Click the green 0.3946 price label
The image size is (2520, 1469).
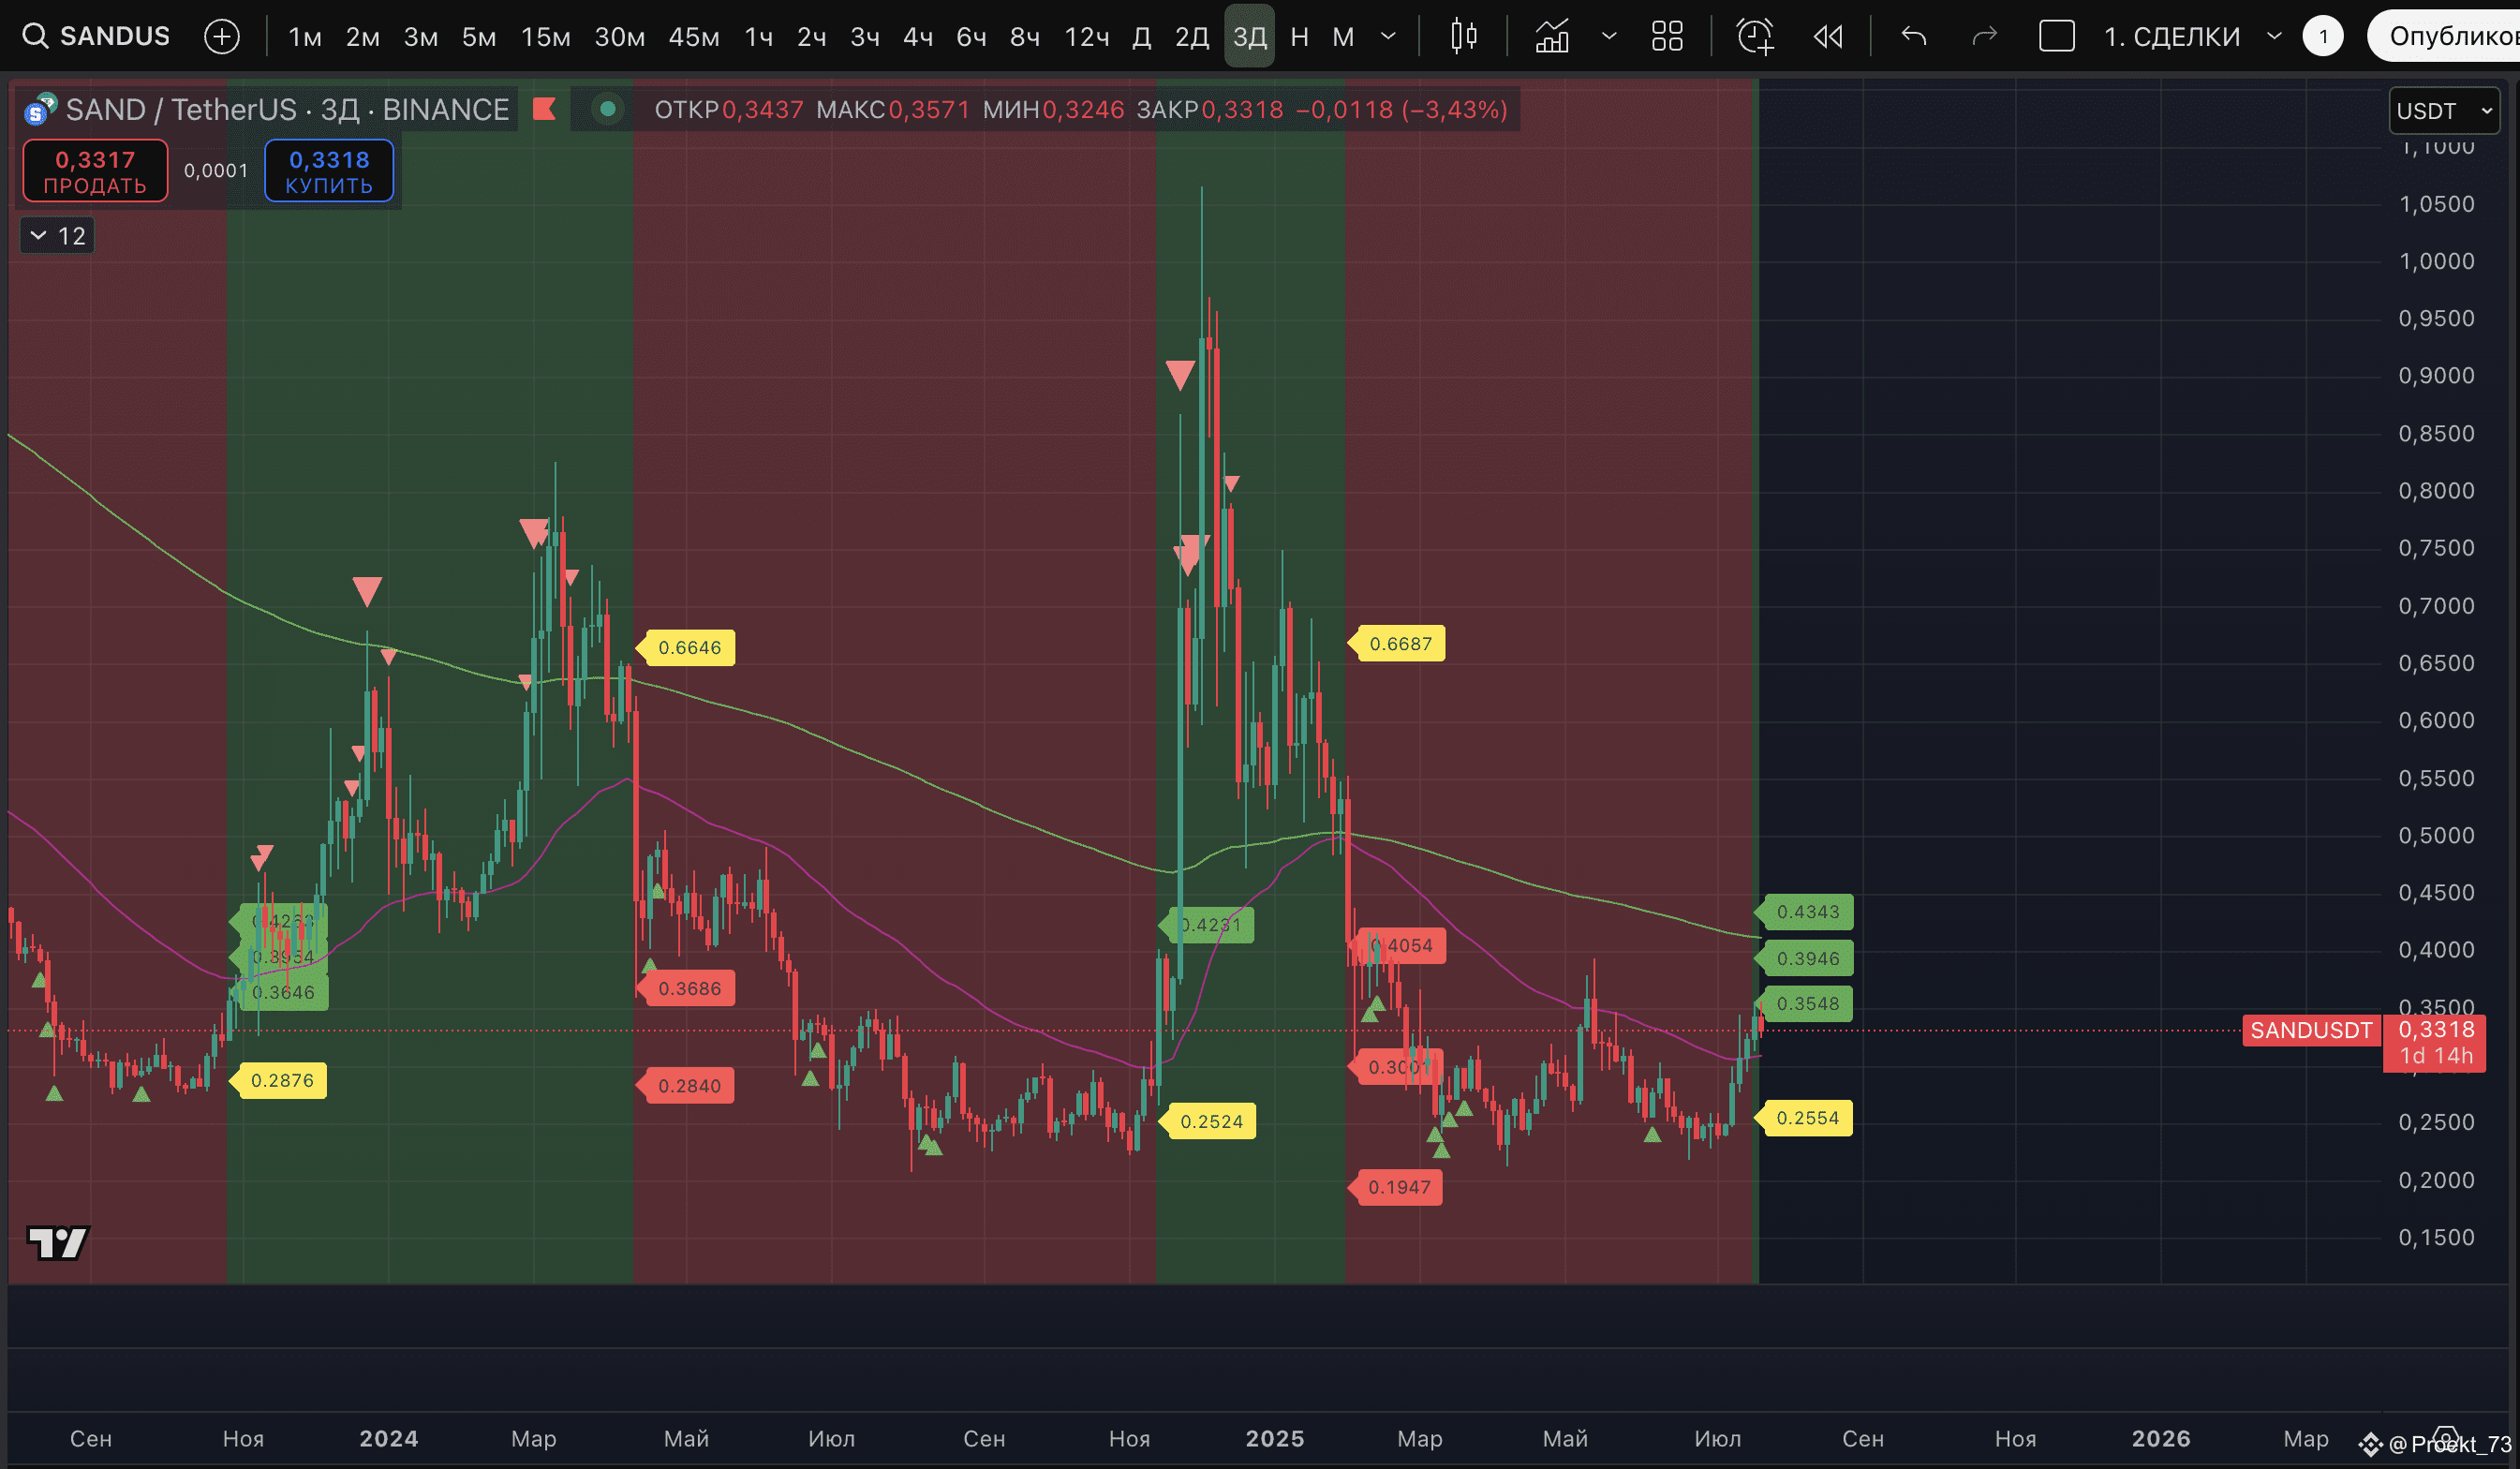1806,958
